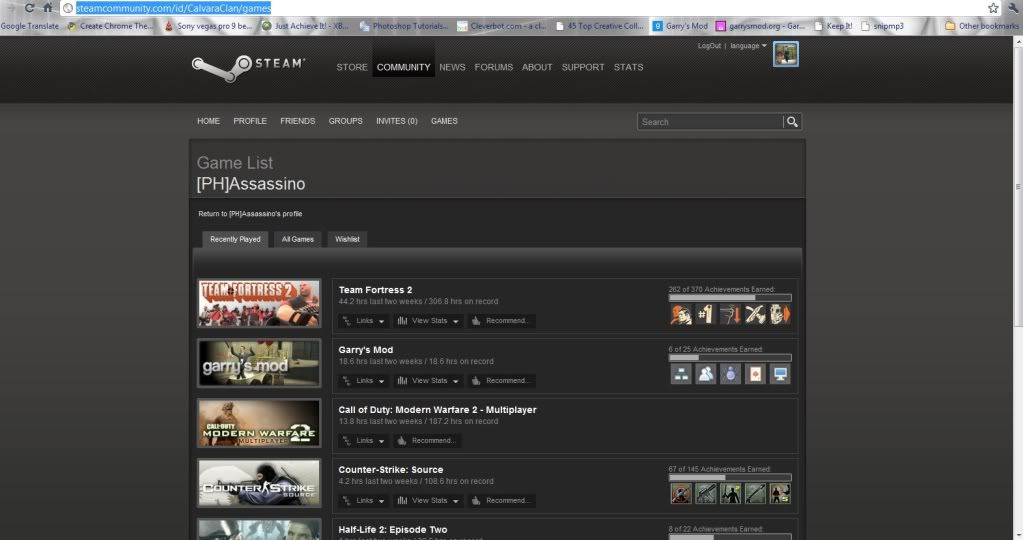Open the Garry's Mod bookmark

coord(680,26)
